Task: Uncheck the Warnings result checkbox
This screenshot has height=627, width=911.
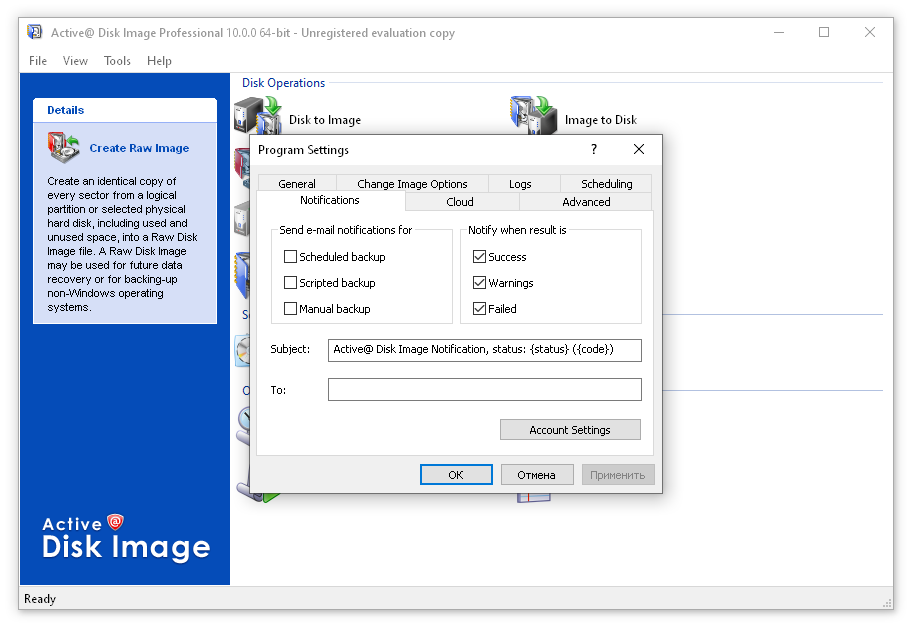Action: [479, 282]
